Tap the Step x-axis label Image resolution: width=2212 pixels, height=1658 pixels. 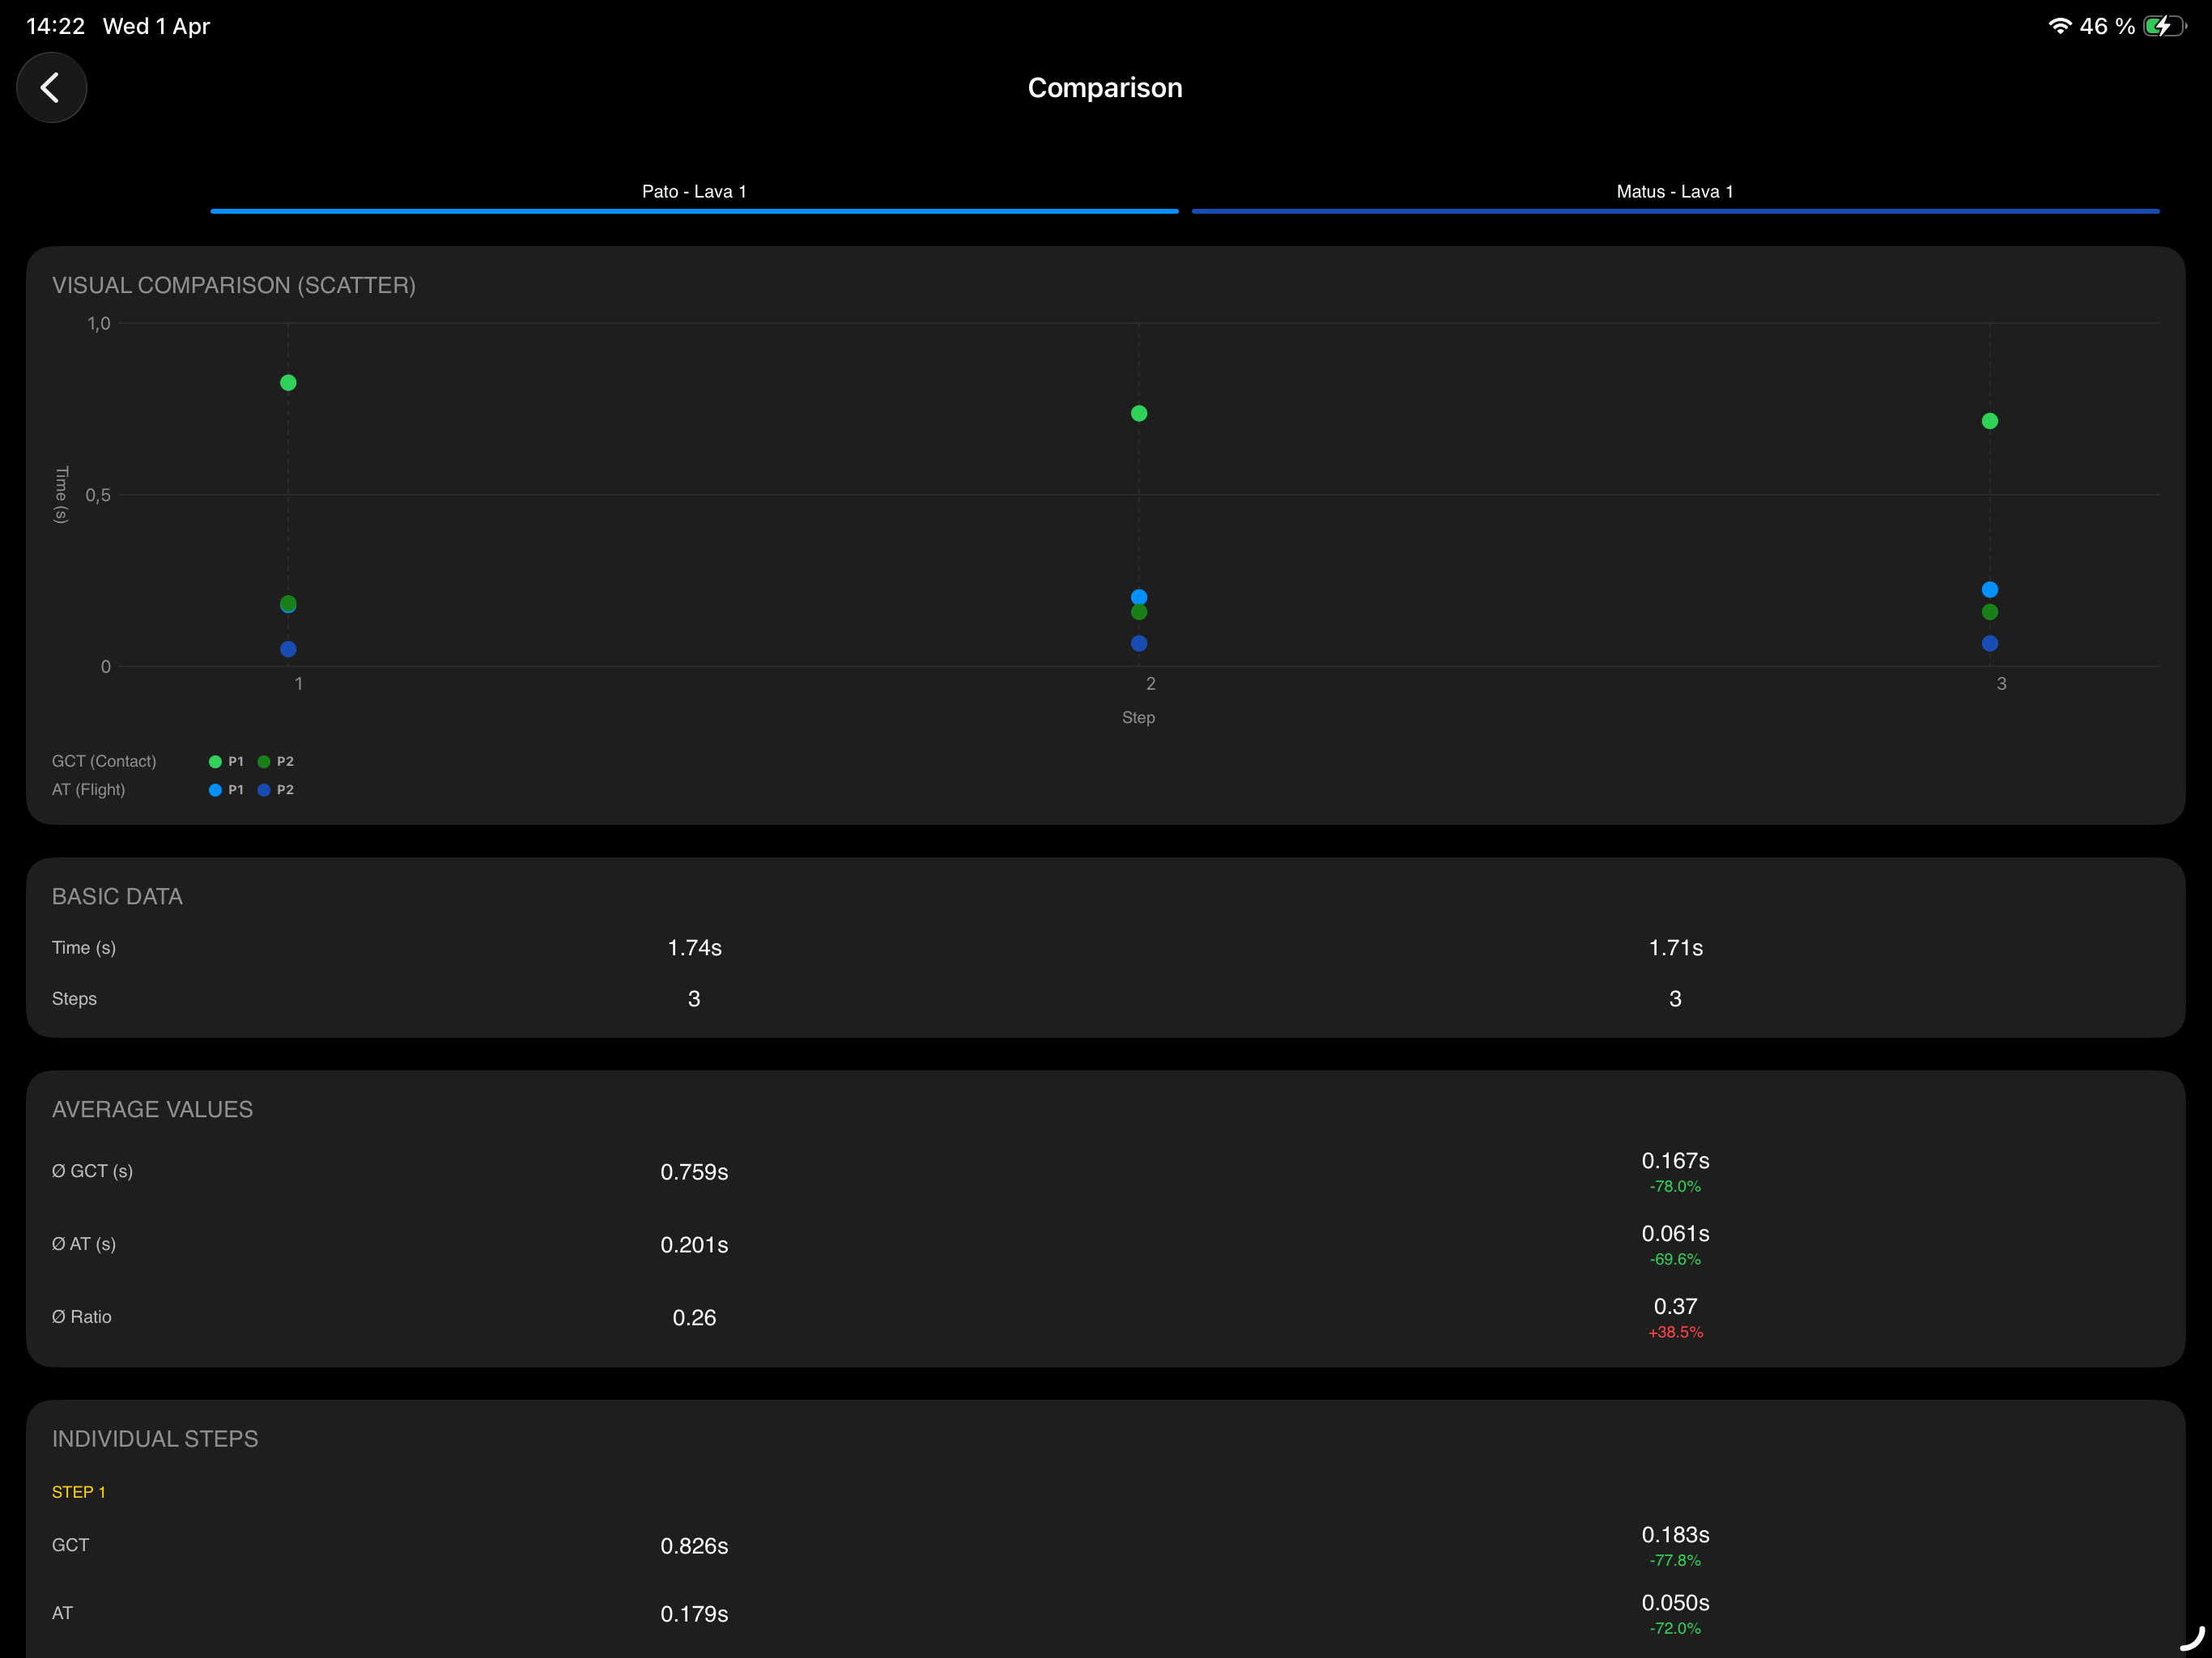point(1138,718)
